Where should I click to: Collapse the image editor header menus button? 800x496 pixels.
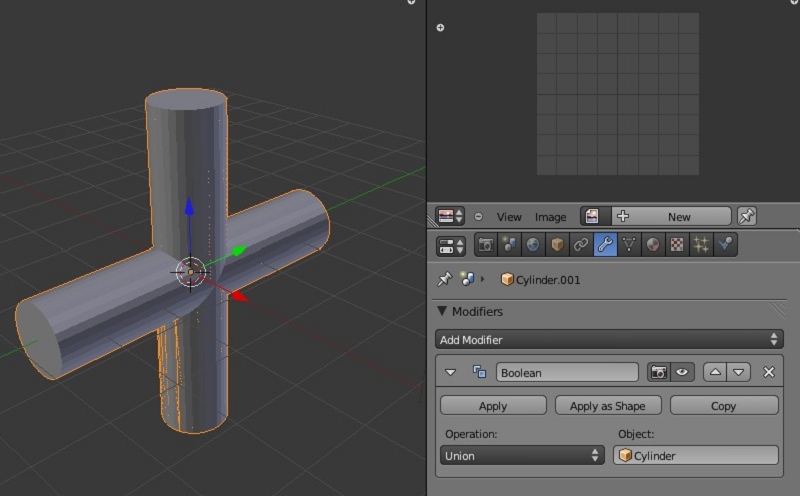[478, 216]
